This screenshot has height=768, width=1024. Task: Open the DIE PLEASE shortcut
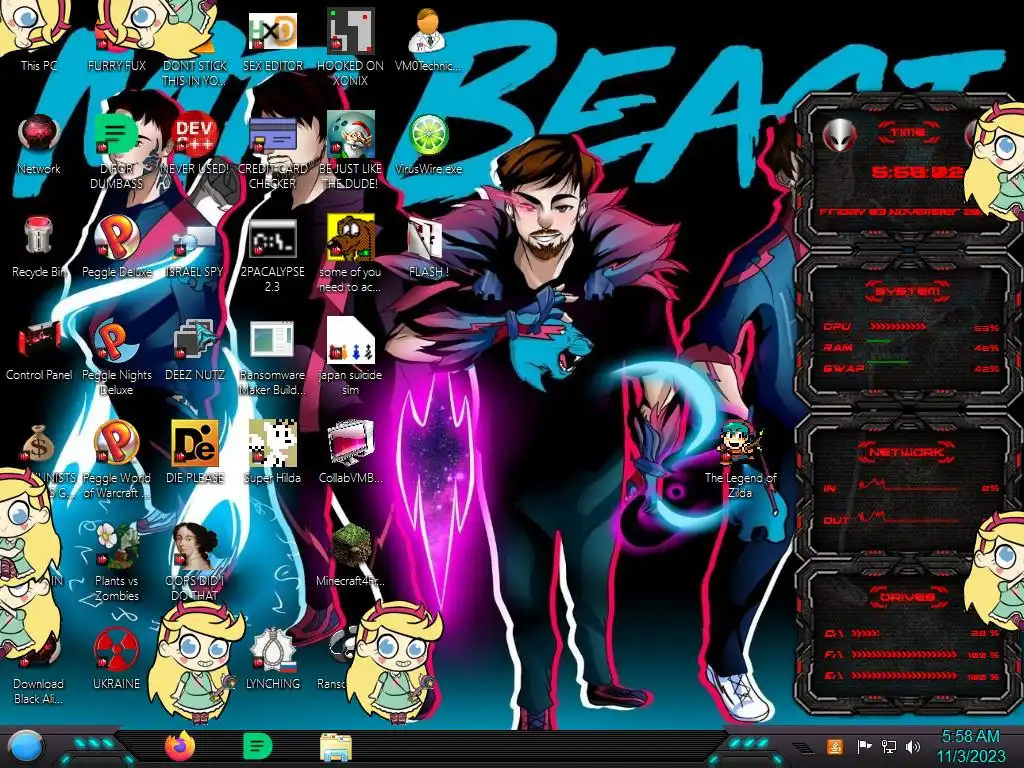(194, 452)
